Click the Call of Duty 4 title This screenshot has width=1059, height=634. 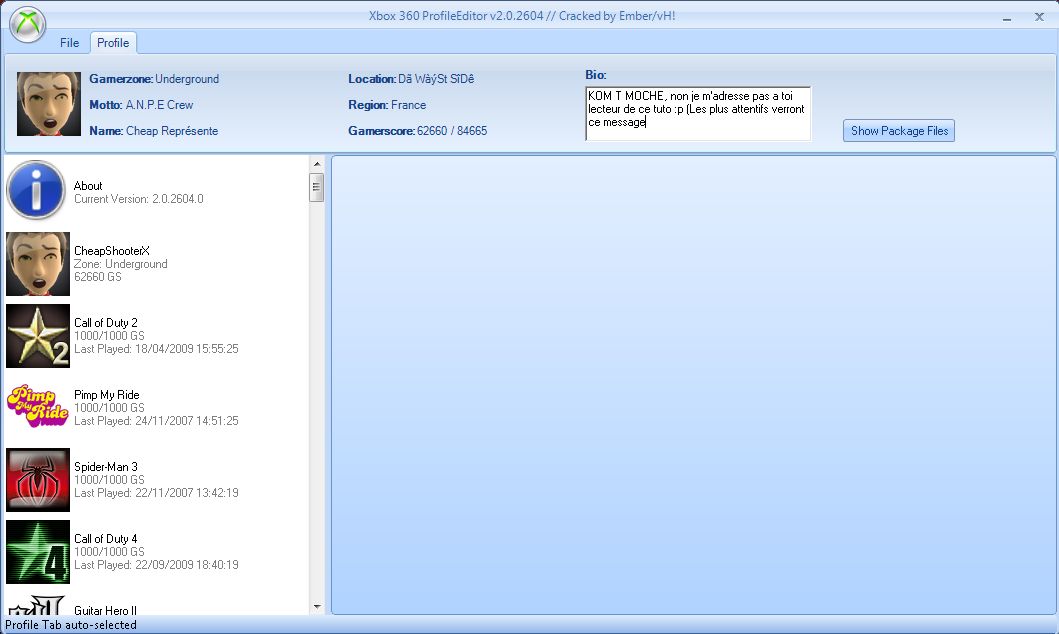[105, 539]
